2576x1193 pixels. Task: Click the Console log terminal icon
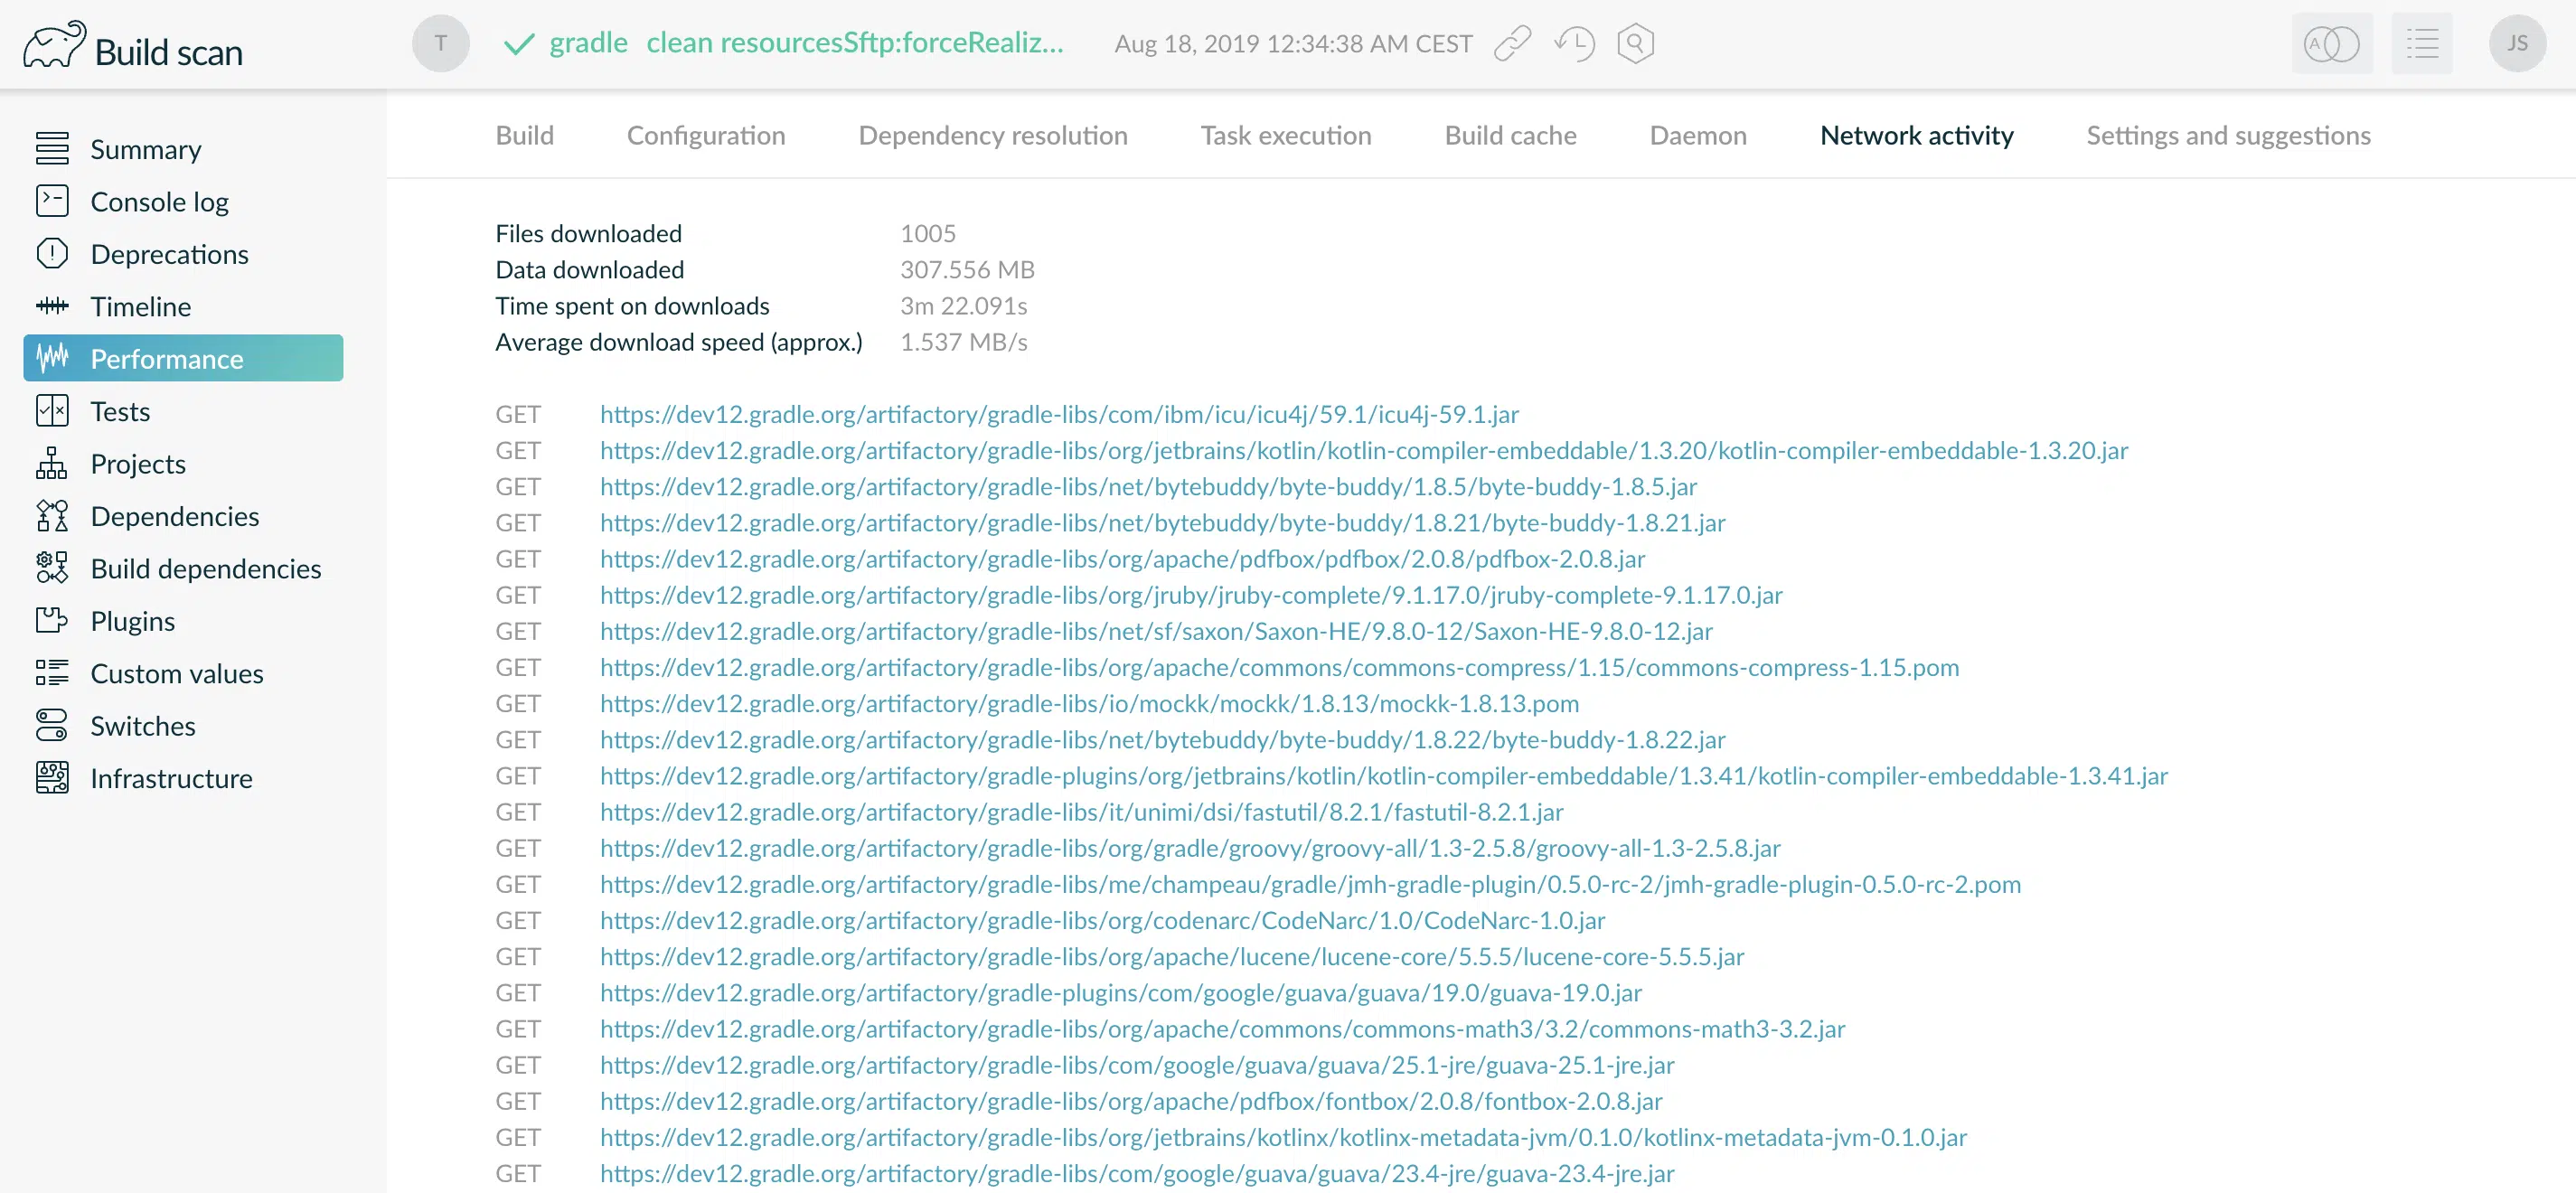pos(52,201)
